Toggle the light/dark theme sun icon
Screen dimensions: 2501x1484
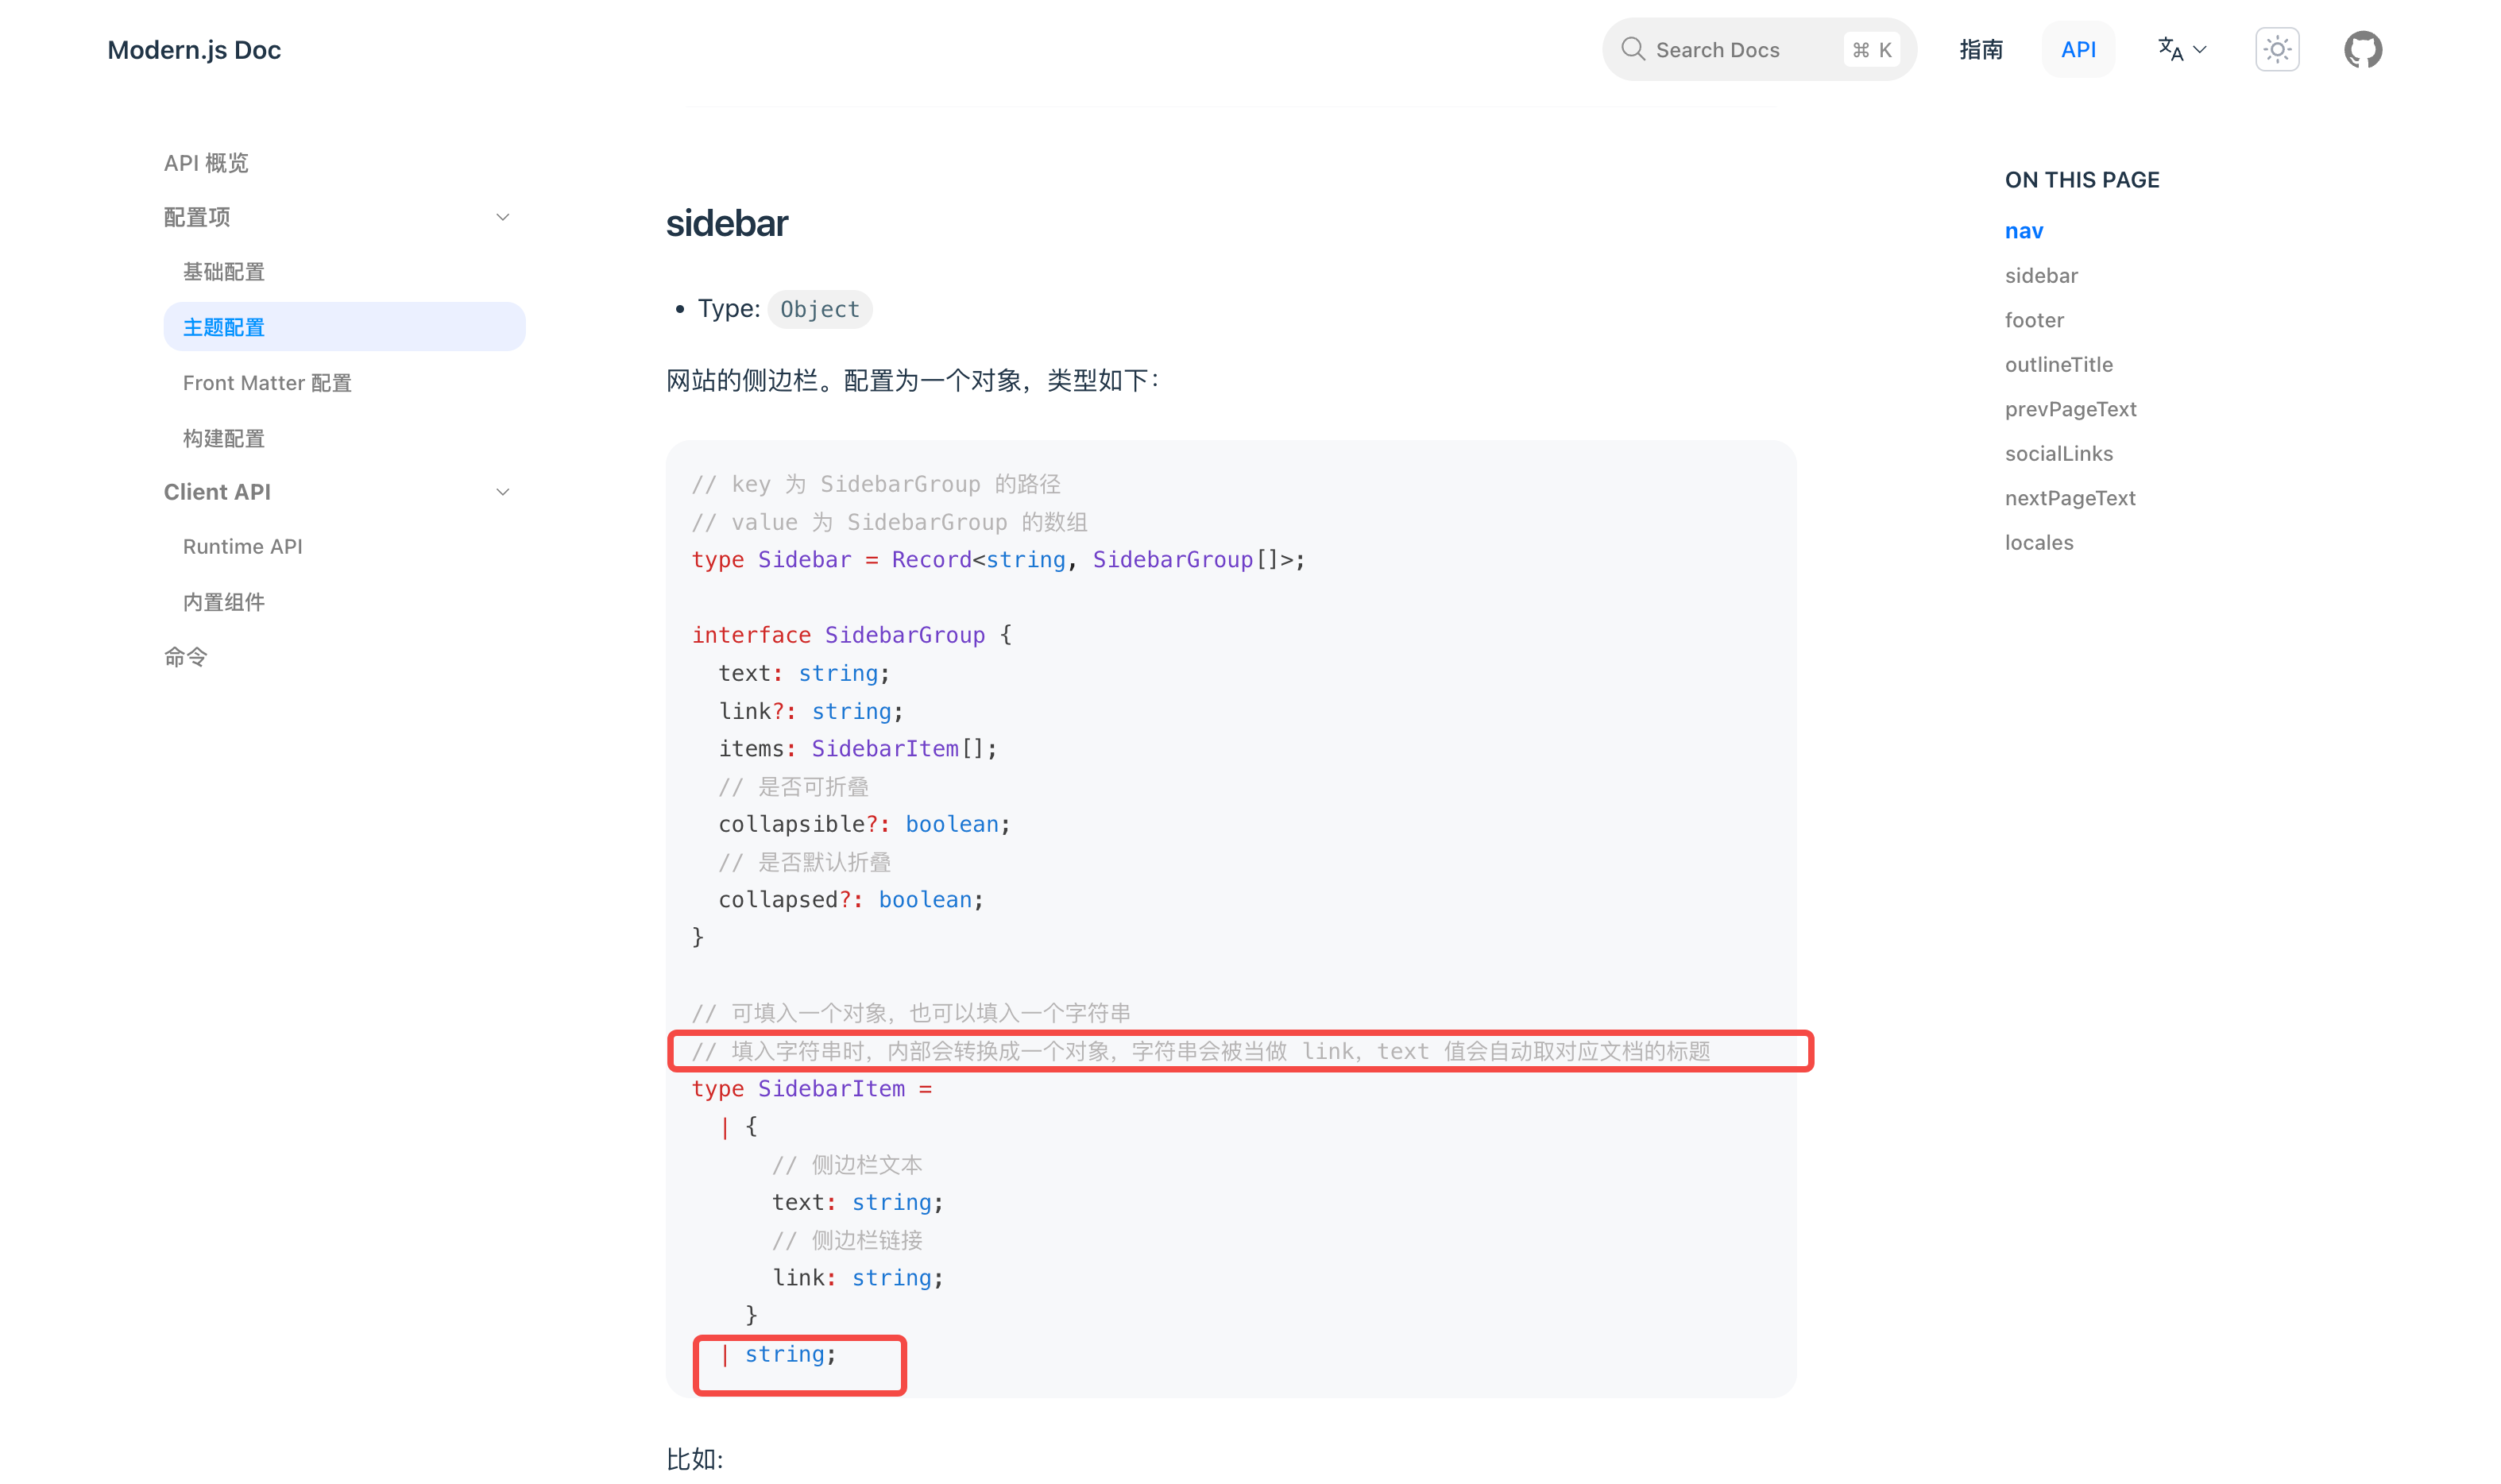tap(2277, 48)
